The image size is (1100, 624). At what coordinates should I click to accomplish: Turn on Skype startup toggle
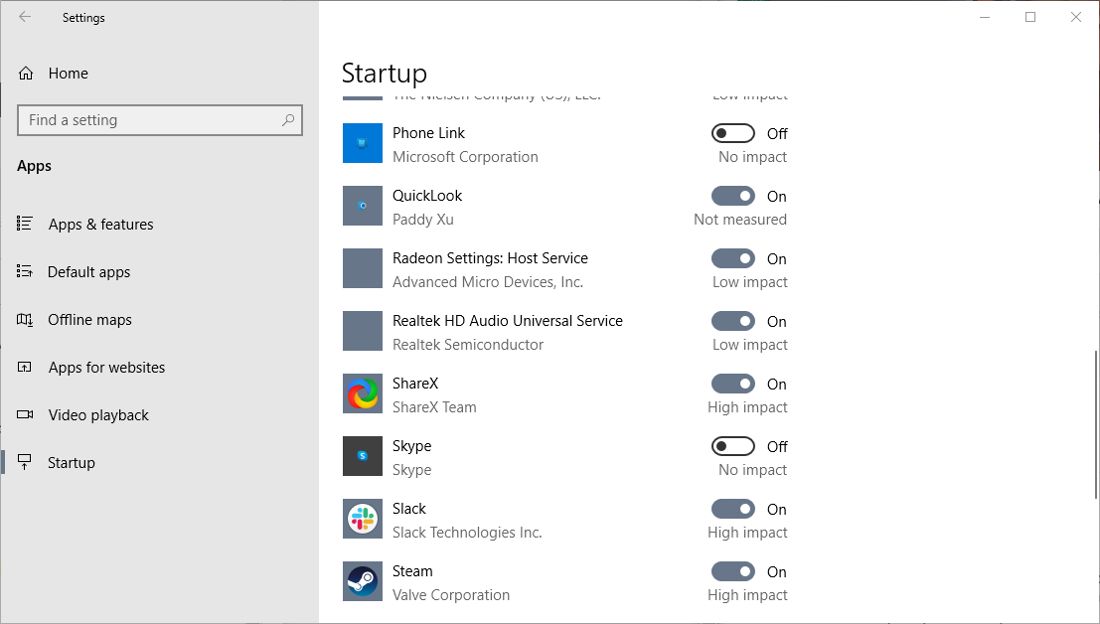pos(733,446)
